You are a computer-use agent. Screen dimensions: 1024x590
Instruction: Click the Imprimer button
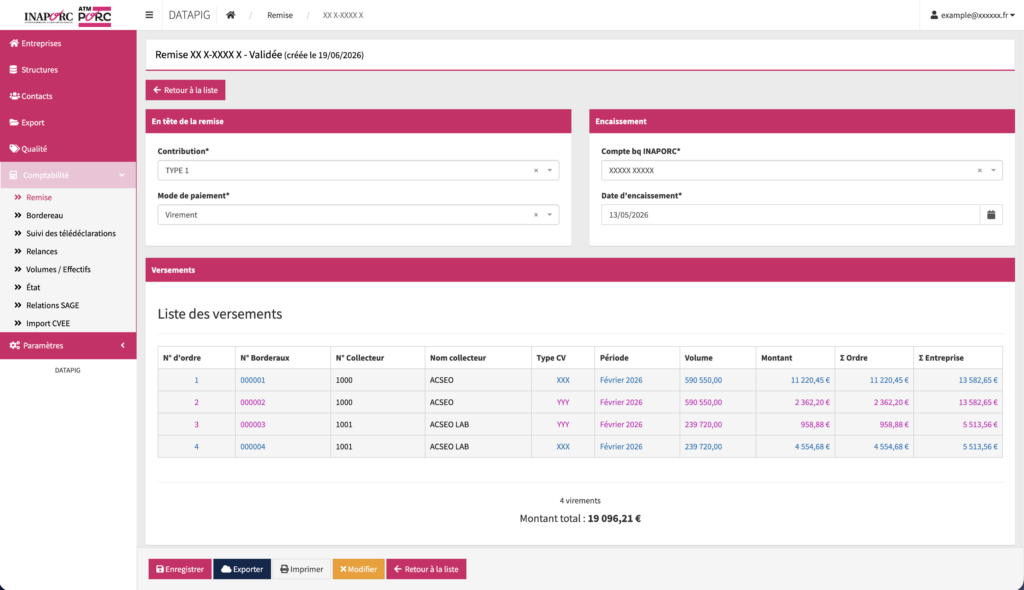point(302,569)
